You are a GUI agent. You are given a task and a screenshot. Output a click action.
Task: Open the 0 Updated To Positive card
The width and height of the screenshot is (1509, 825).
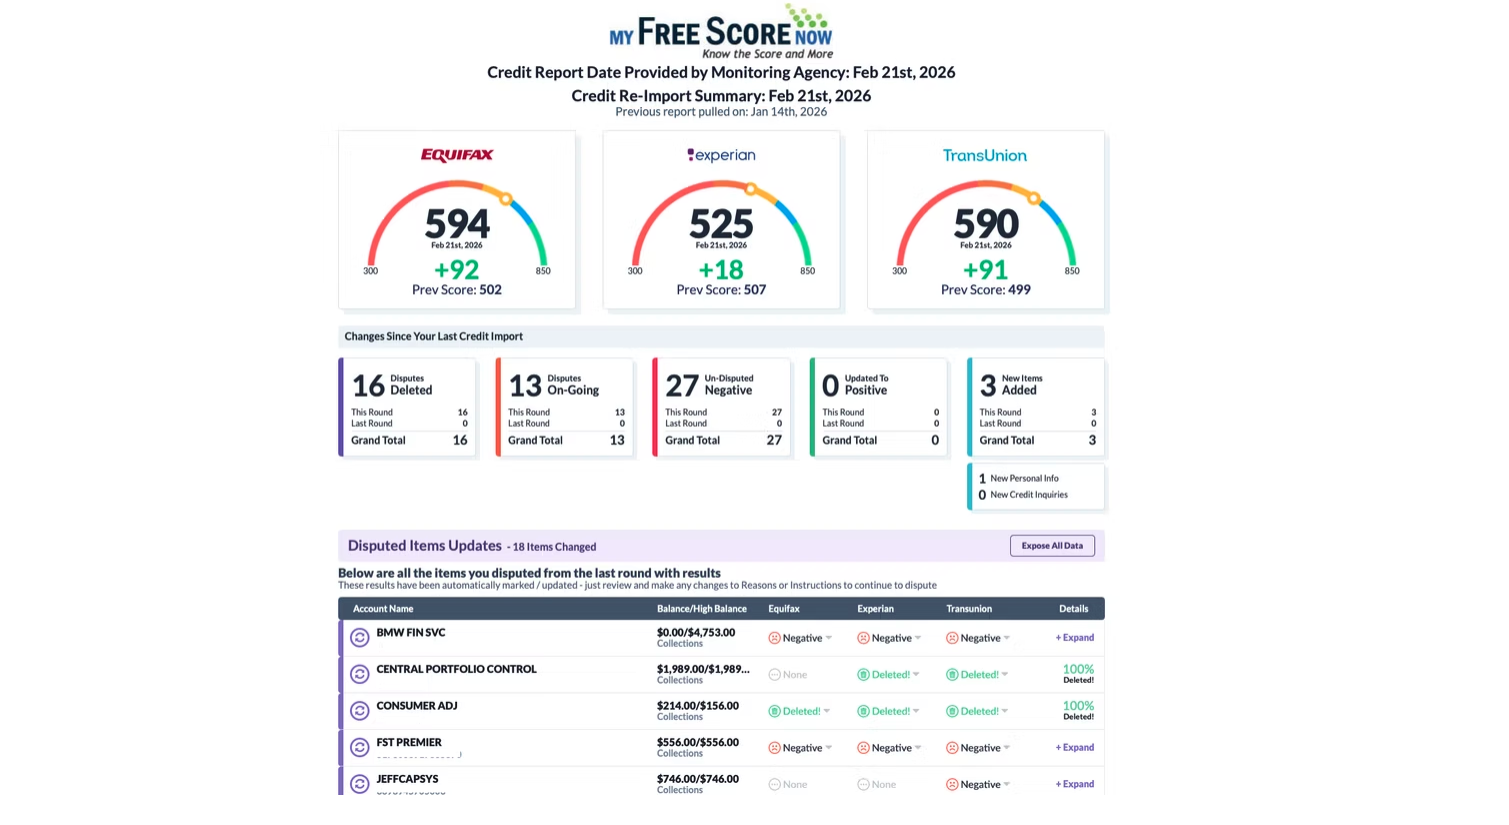click(x=878, y=408)
